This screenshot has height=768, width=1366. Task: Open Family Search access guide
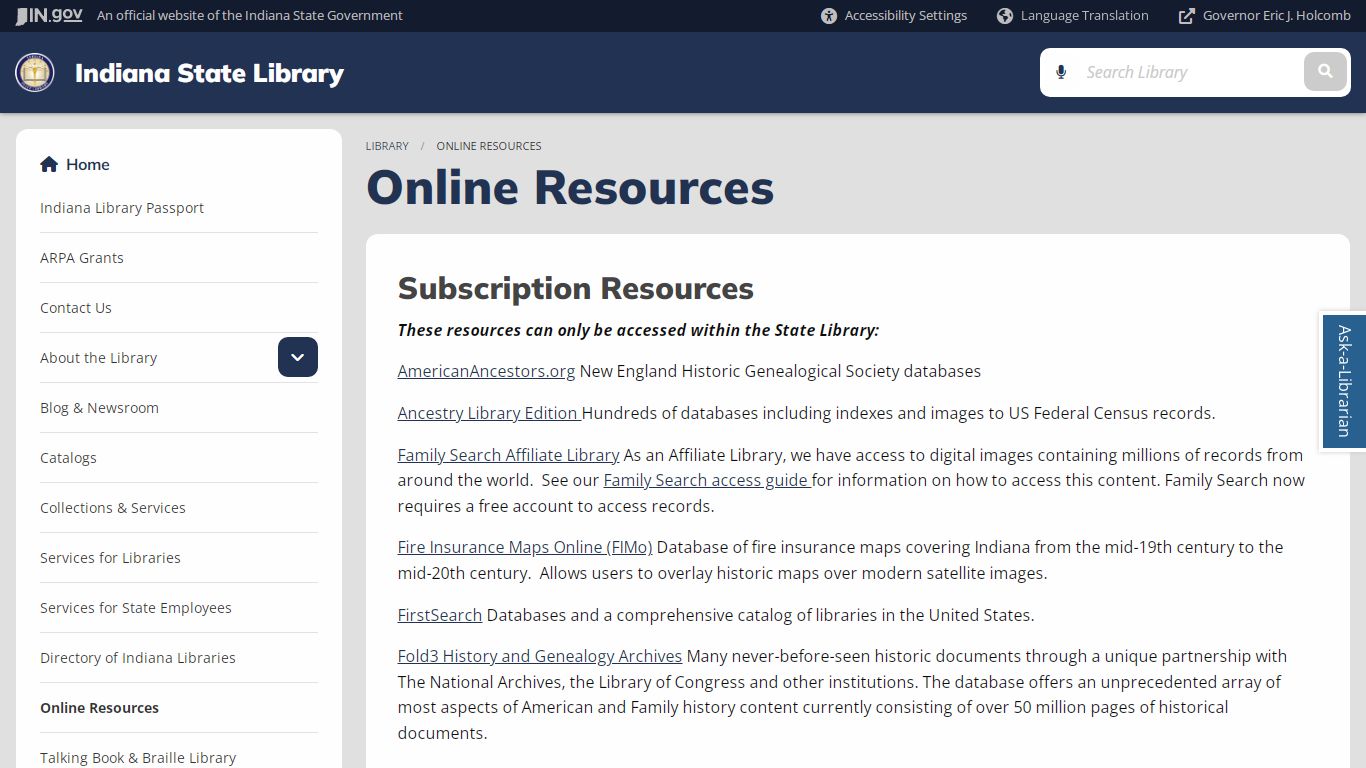click(706, 480)
